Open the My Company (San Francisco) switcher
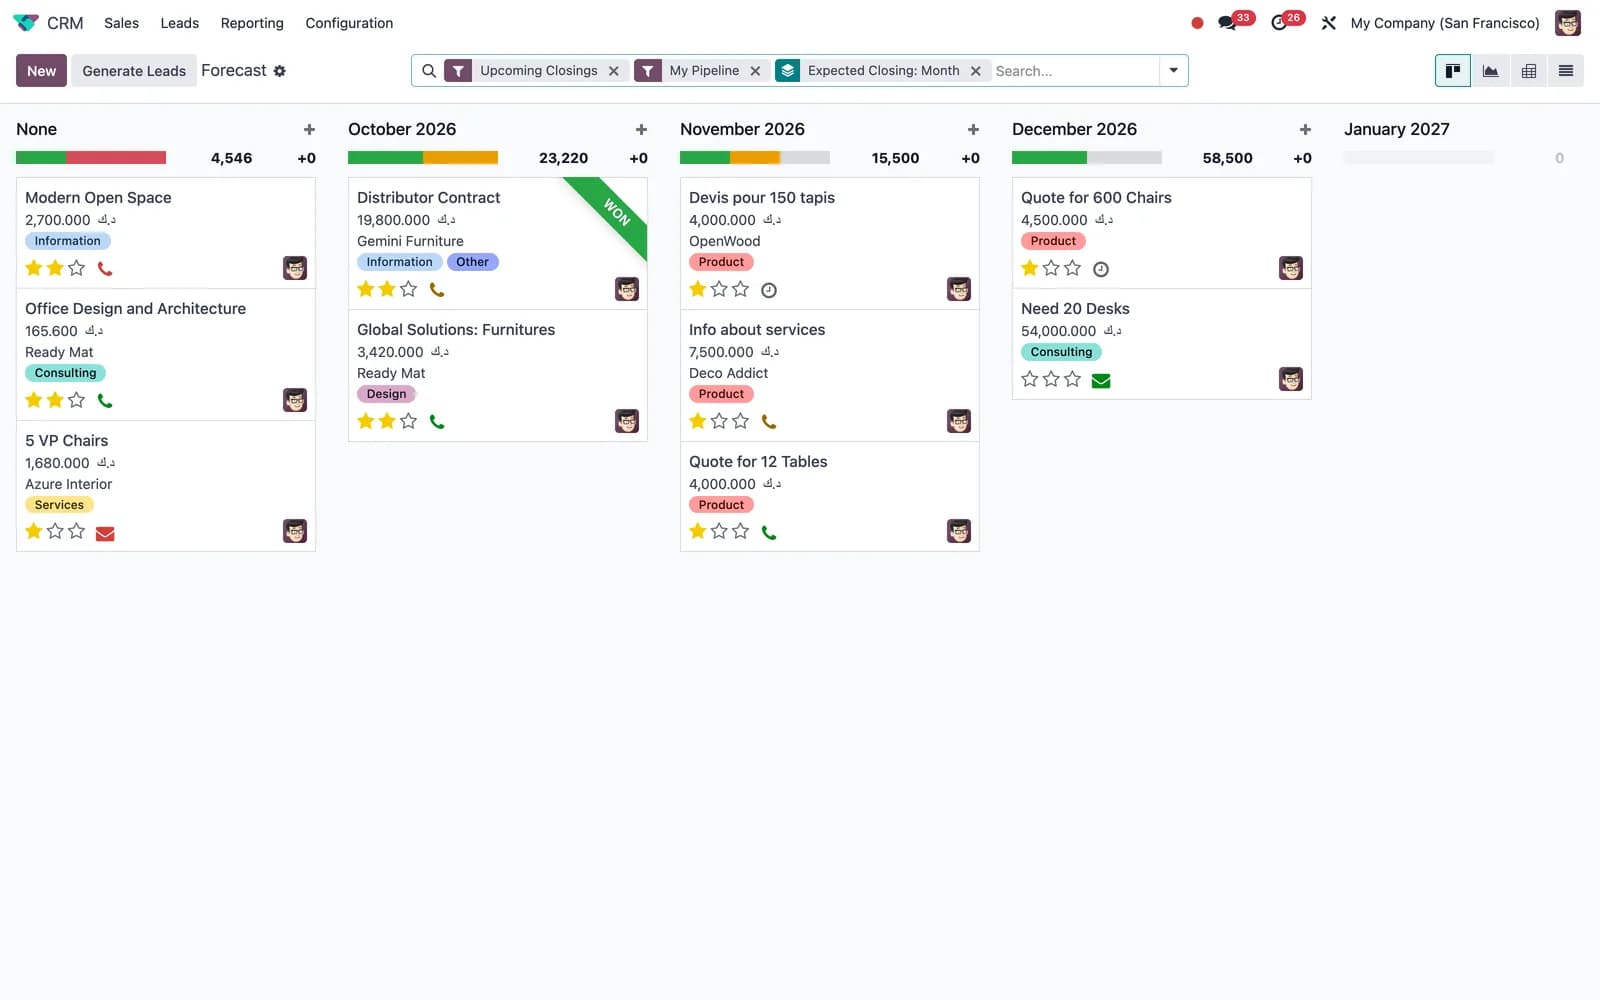 tap(1445, 23)
